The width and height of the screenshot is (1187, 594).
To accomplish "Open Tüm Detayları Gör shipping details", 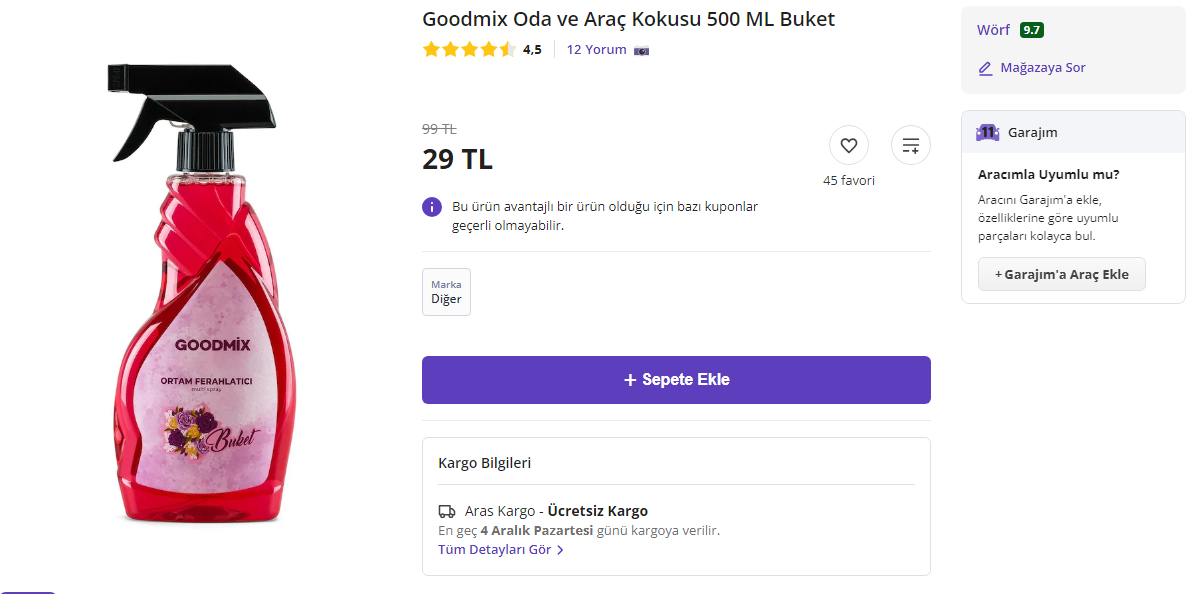I will tap(494, 550).
